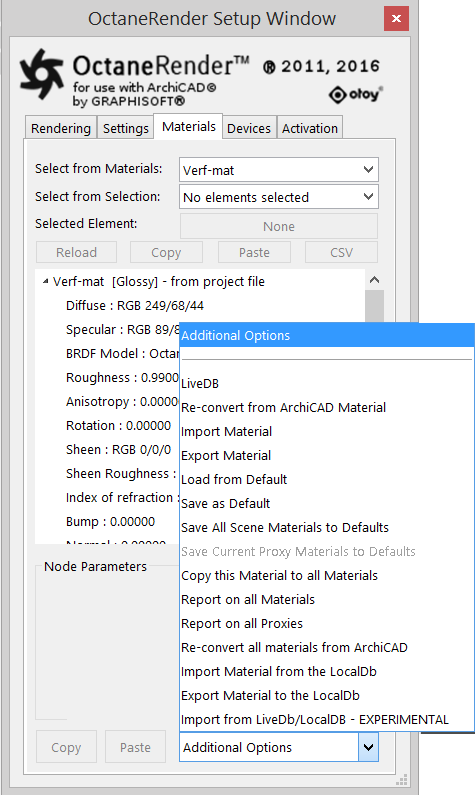Select the Bump : 0.00000 row
475x795 pixels.
click(111, 522)
